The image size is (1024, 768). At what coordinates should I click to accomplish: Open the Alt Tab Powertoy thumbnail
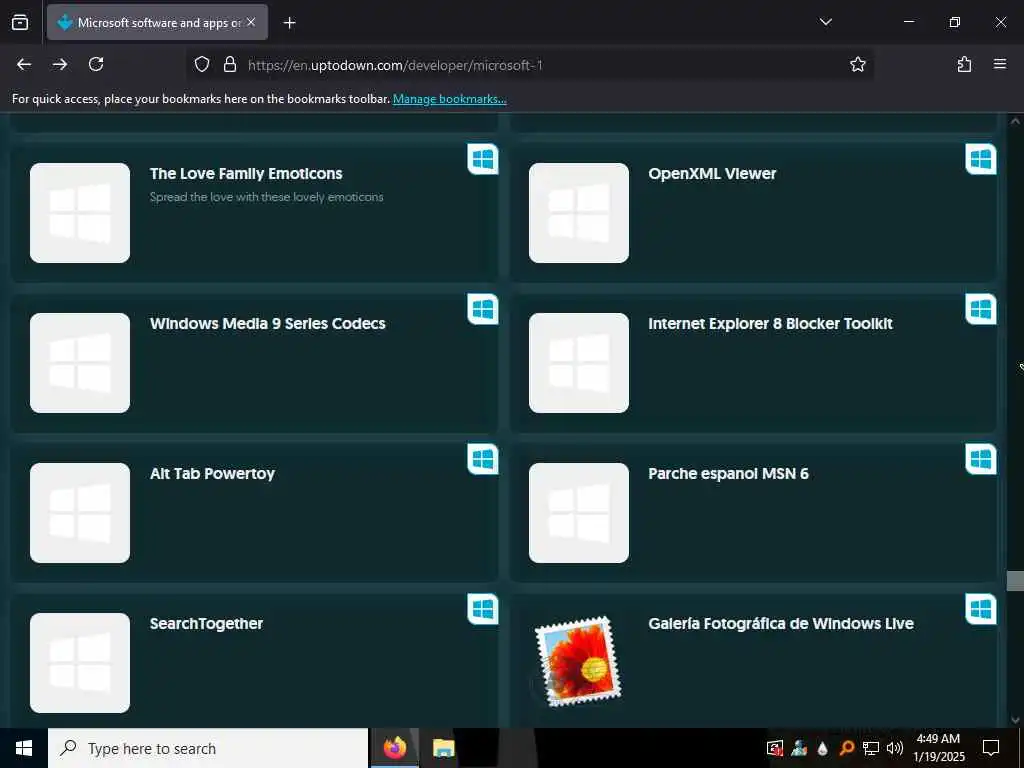pos(80,513)
